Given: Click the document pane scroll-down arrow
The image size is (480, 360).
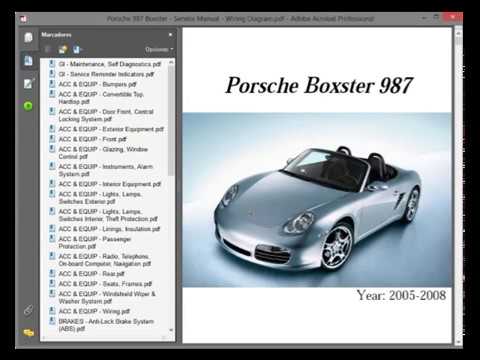Looking at the screenshot, I should (x=458, y=342).
